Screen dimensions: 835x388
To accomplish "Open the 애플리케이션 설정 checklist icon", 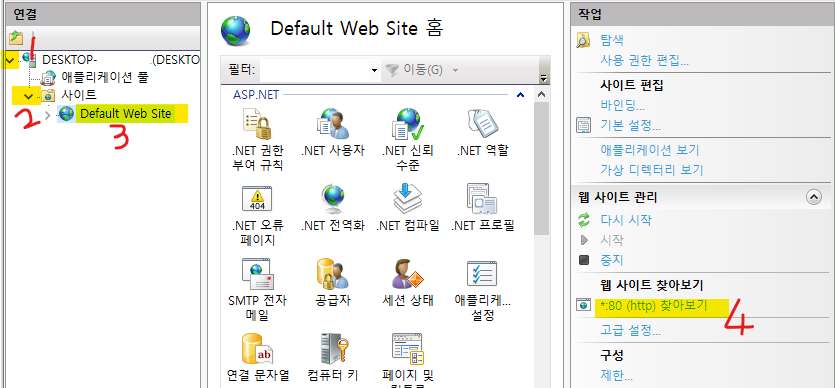I will [x=482, y=273].
